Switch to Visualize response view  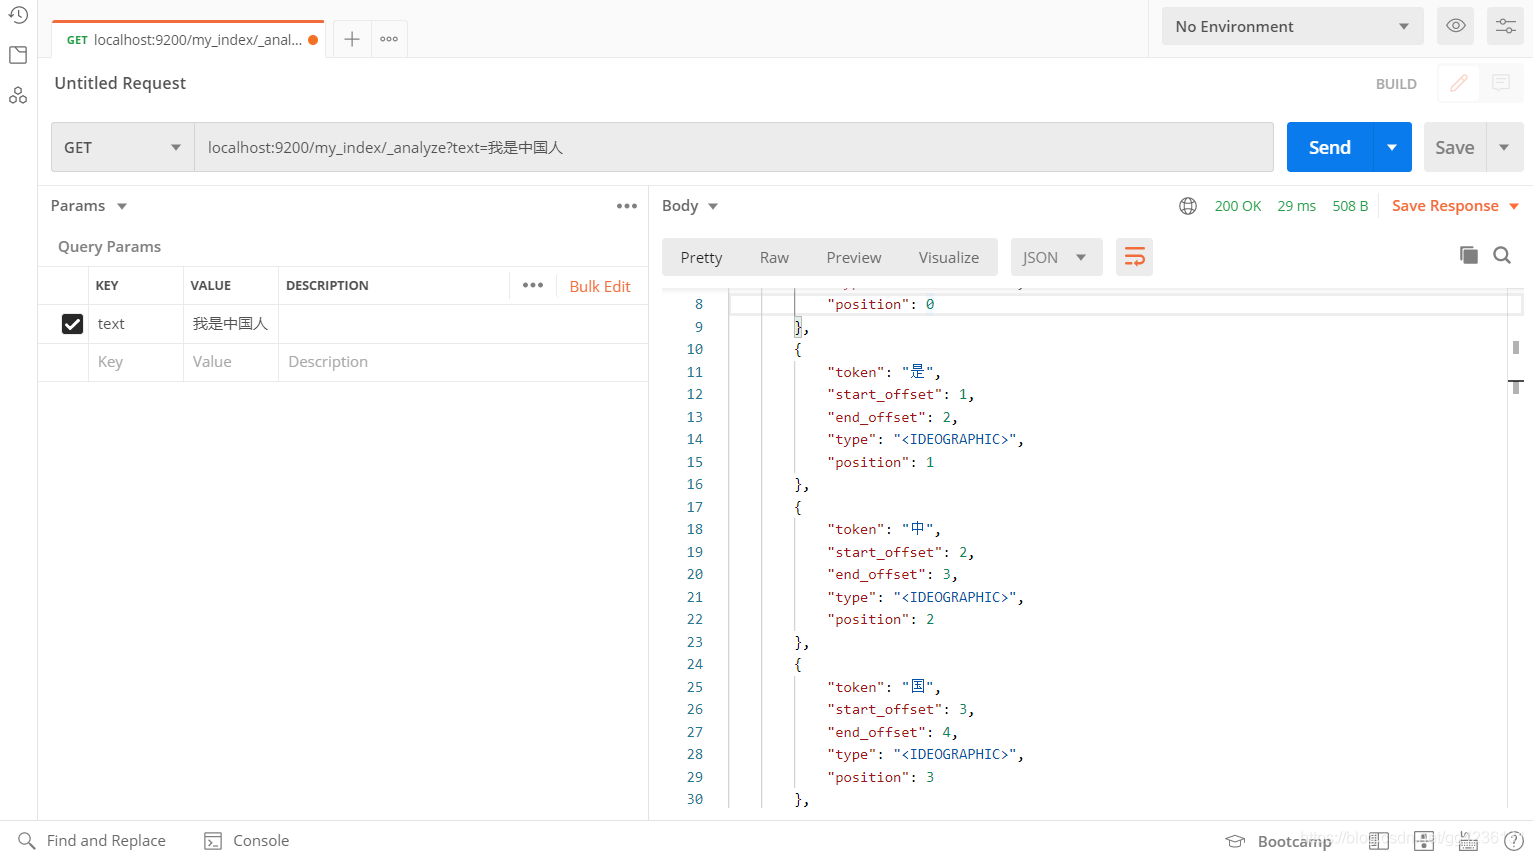(949, 257)
